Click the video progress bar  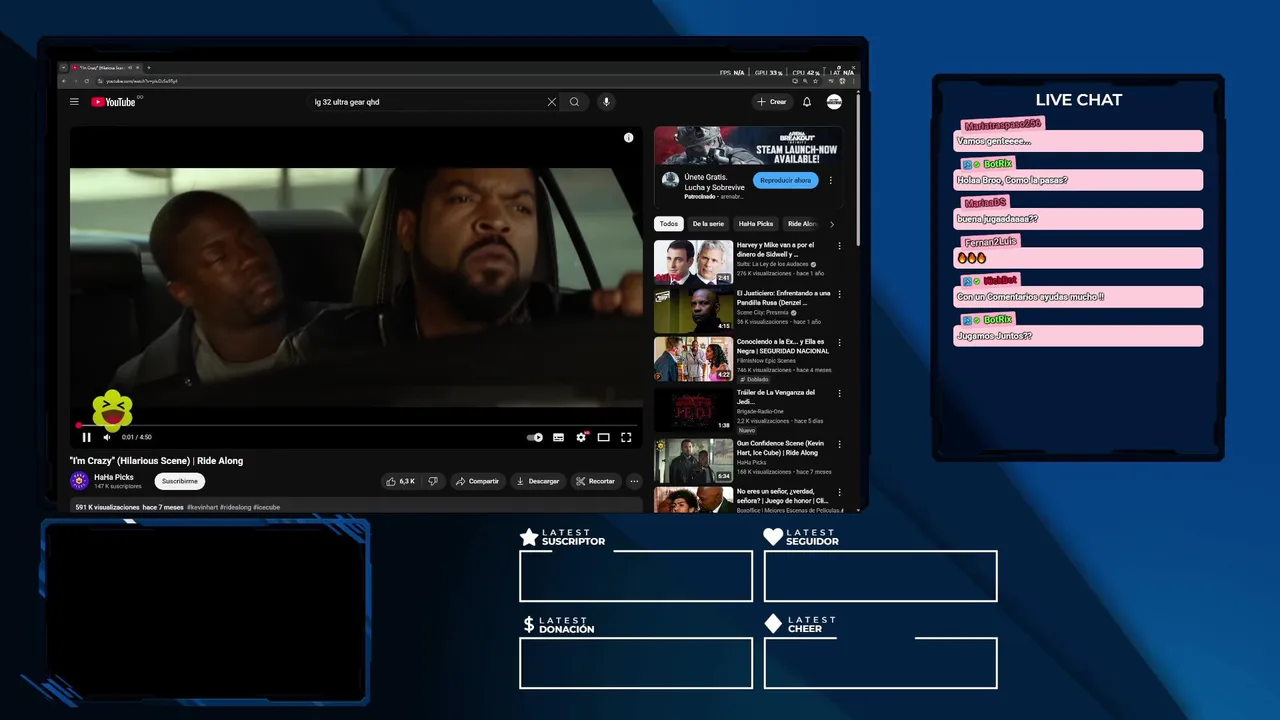356,425
